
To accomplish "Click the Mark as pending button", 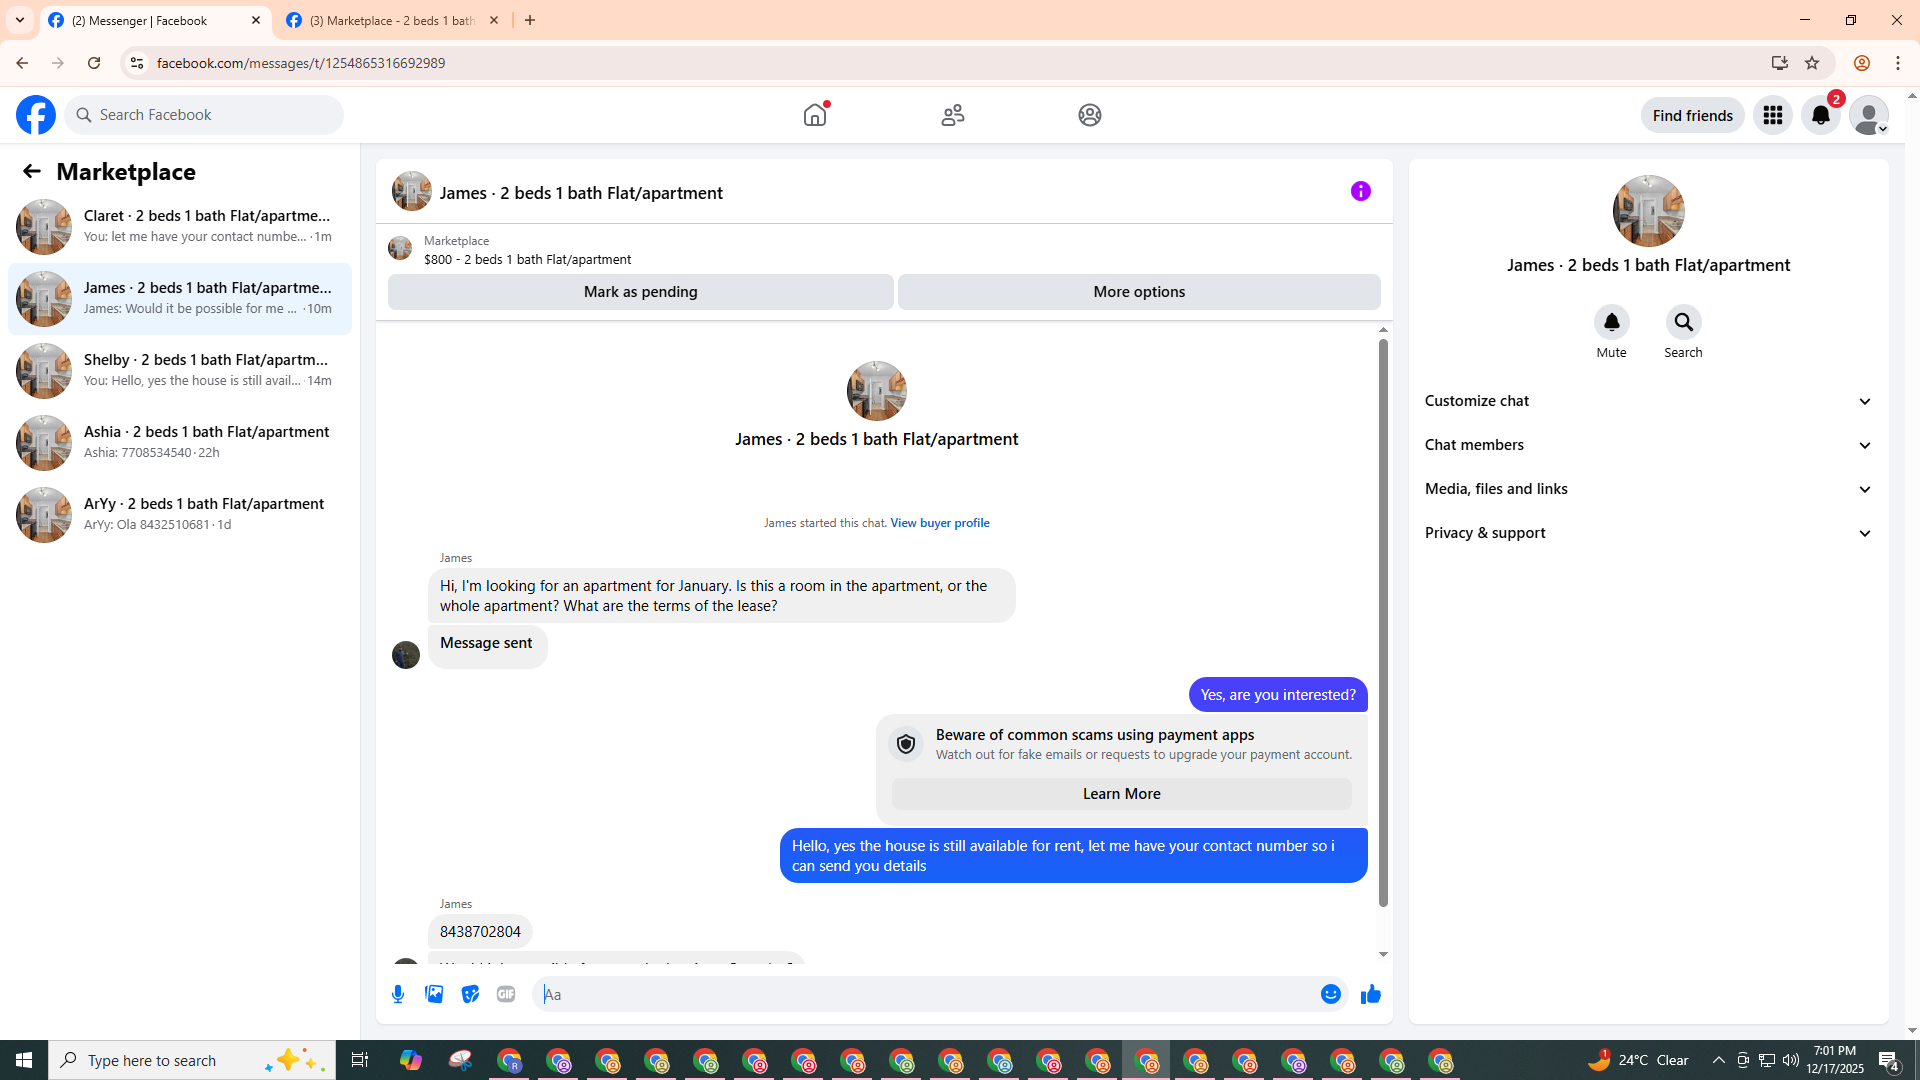I will [640, 292].
